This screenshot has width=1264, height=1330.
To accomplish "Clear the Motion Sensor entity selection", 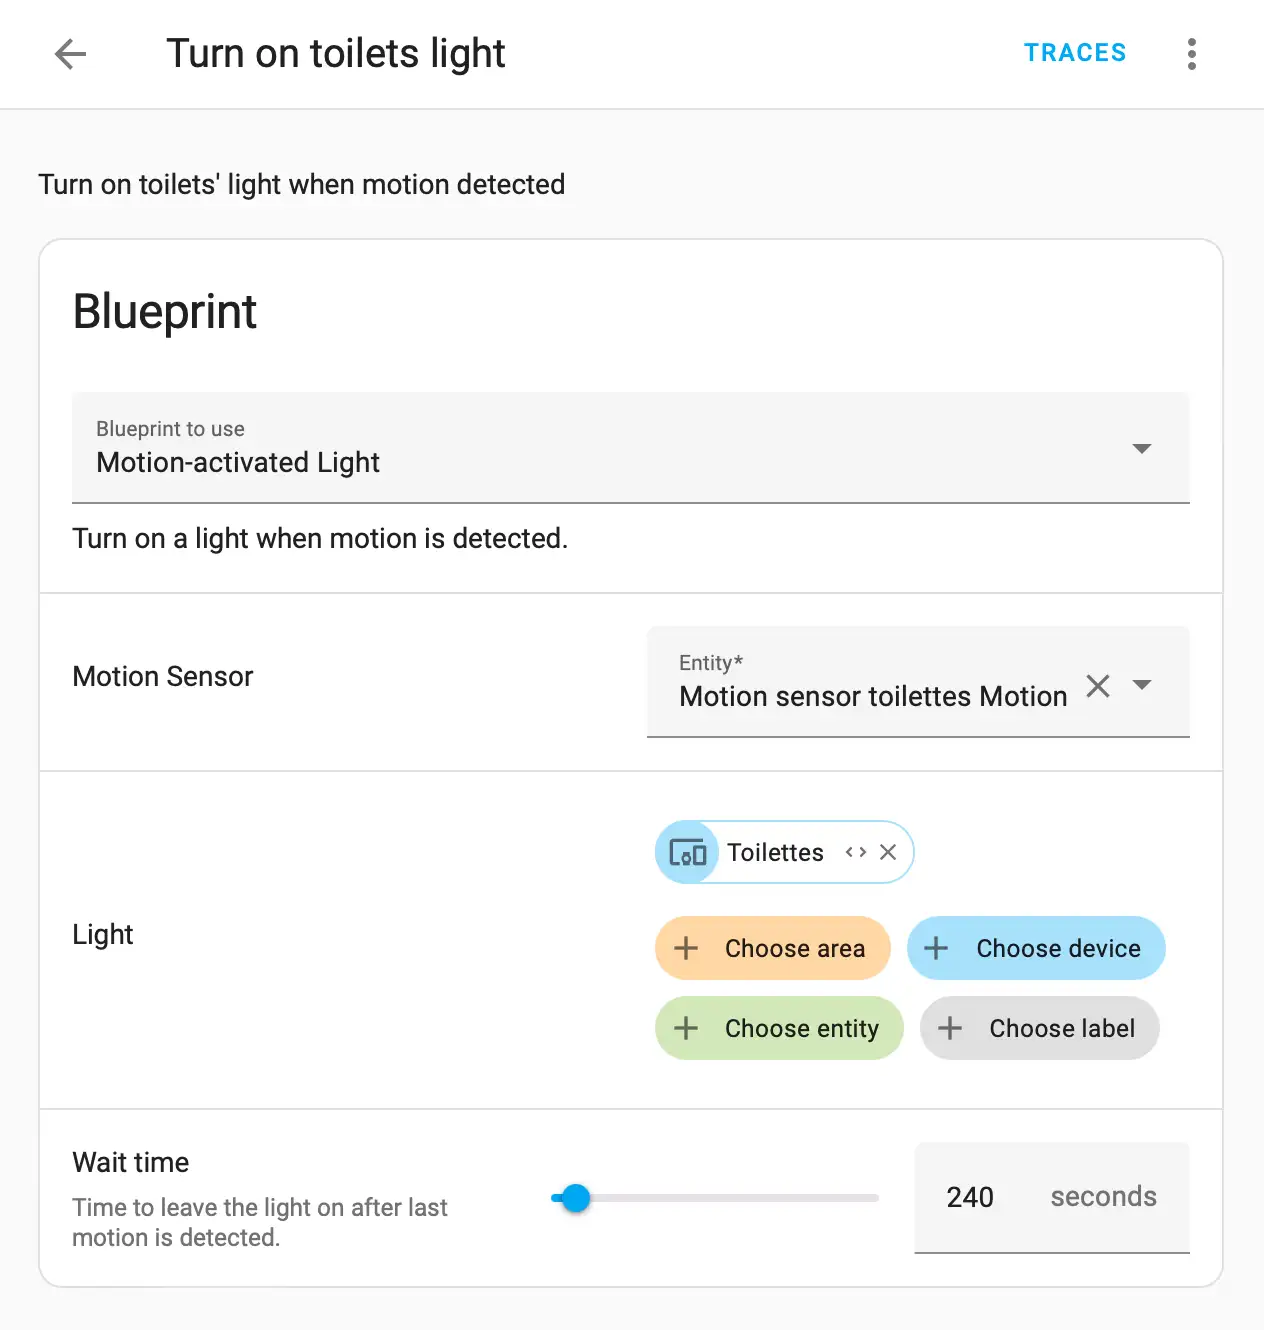I will pyautogui.click(x=1098, y=686).
